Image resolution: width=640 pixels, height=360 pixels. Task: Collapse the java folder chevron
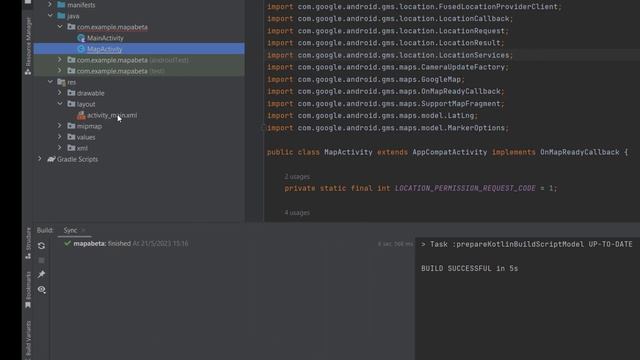50,16
